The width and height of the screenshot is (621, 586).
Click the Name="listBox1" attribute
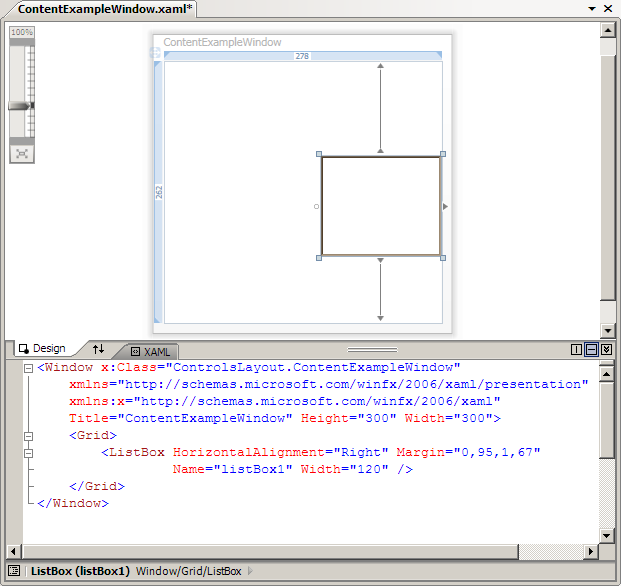pyautogui.click(x=232, y=469)
